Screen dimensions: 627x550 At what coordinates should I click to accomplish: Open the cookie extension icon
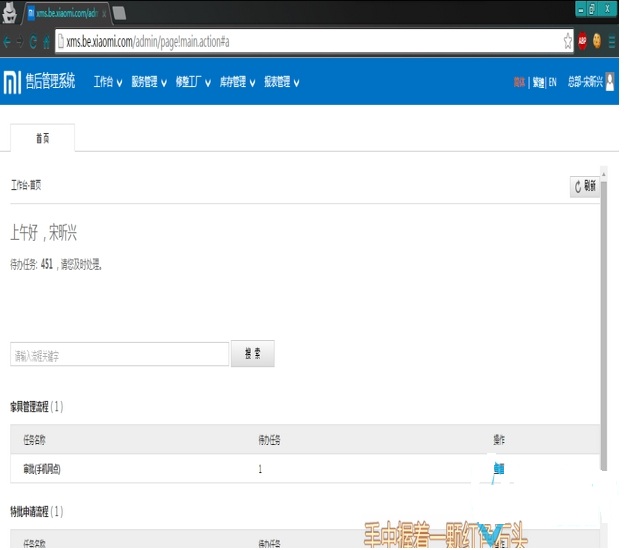tap(597, 41)
